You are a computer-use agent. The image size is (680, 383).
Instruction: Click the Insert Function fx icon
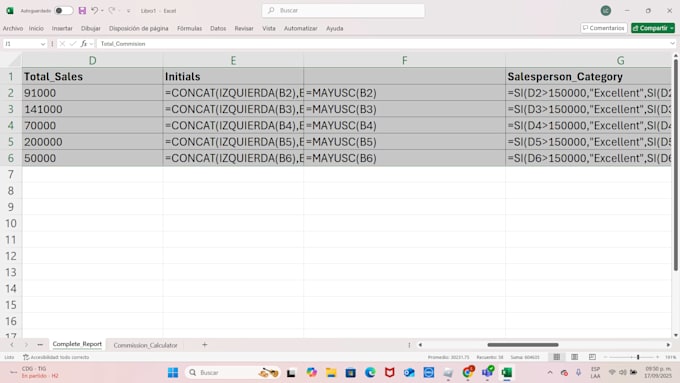pyautogui.click(x=84, y=44)
